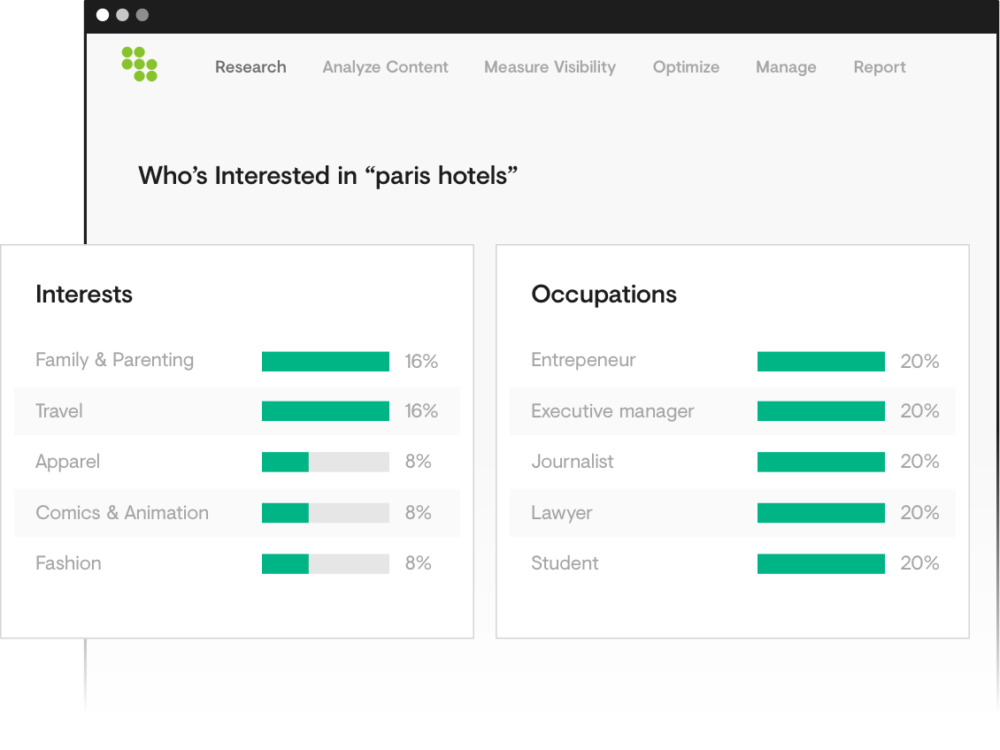This screenshot has width=1000, height=750.
Task: Select the Comics & Animation label
Action: [122, 513]
